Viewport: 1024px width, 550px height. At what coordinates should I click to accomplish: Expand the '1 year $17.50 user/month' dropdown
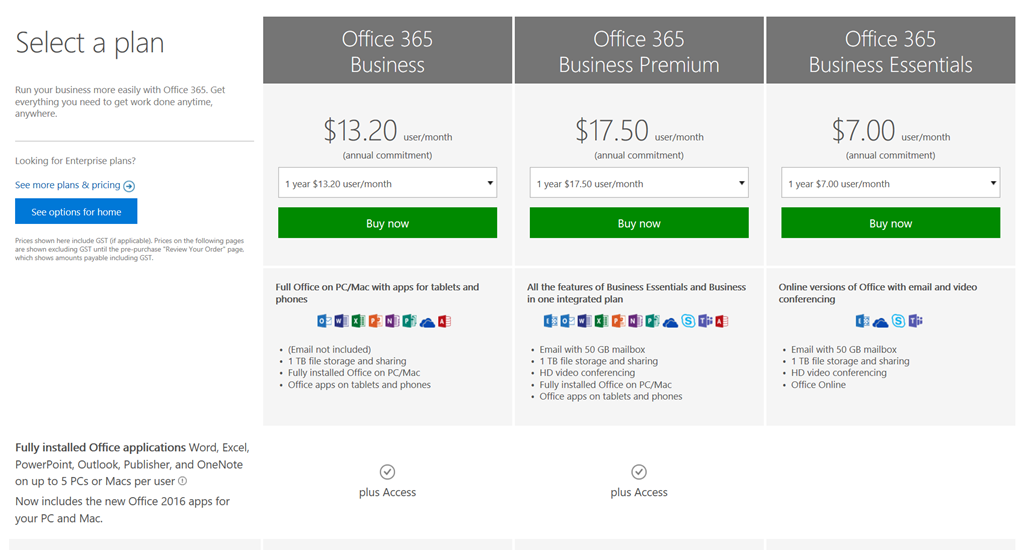[639, 183]
